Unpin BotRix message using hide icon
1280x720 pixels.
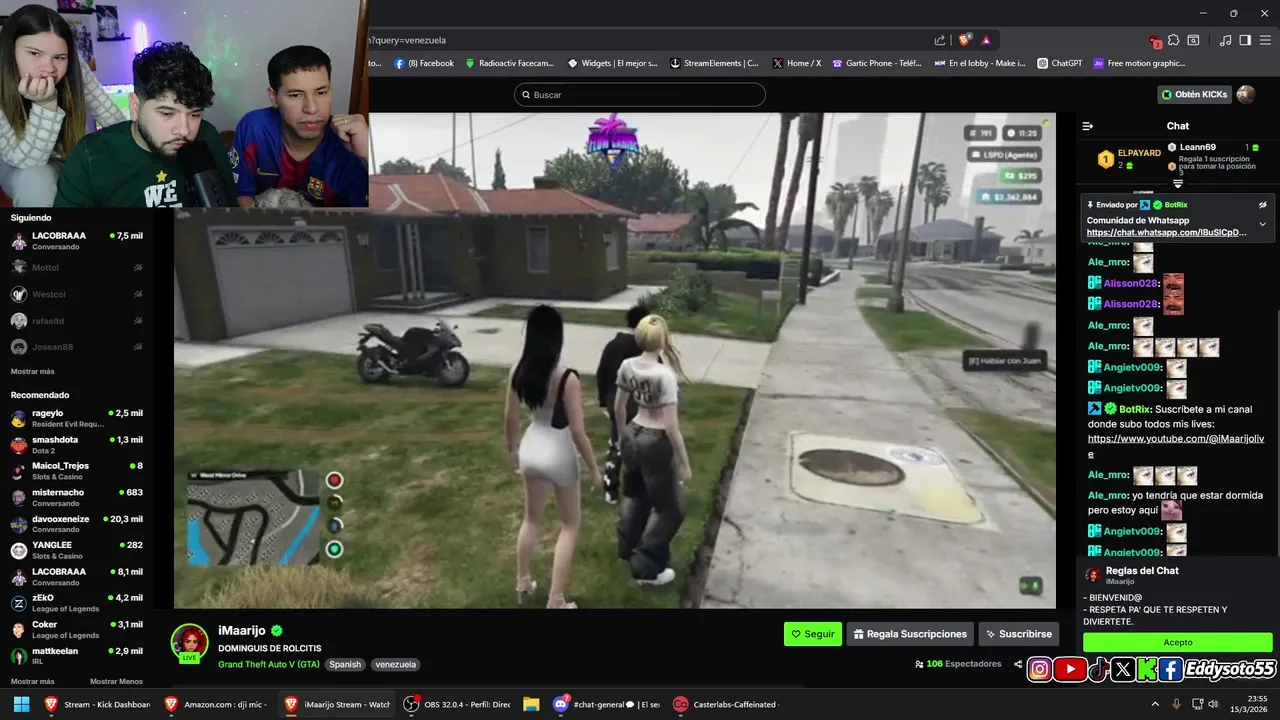coord(1262,204)
